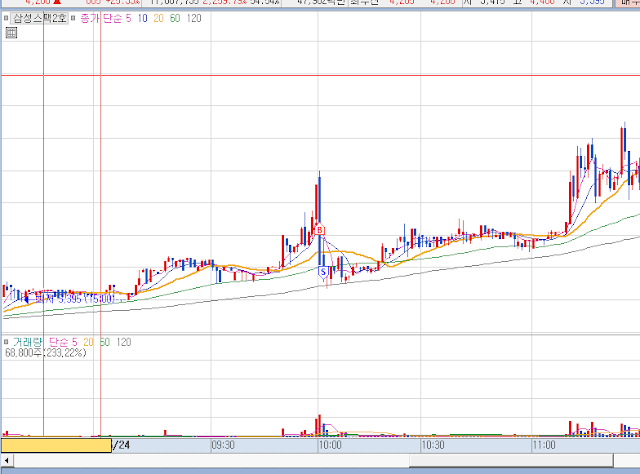Select the green moving average 60 legend
The width and height of the screenshot is (640, 474).
(175, 18)
